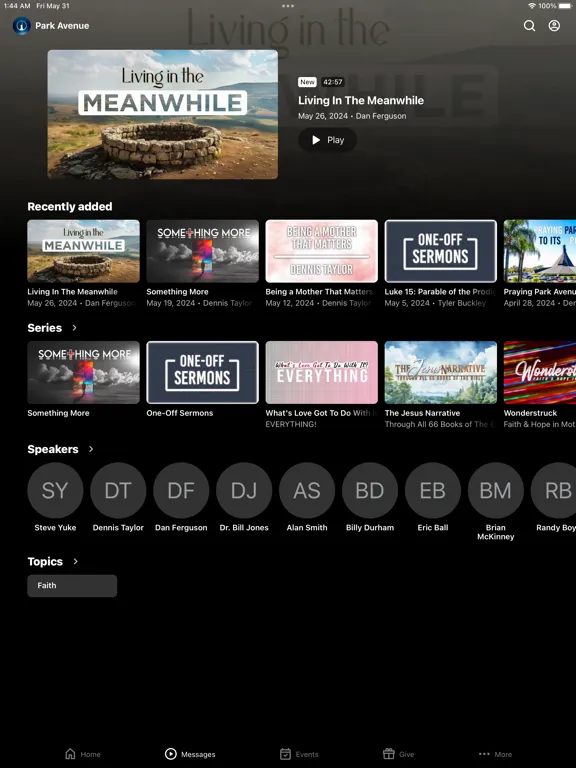Screen dimensions: 576x768
Task: Open the Wonderstruck series
Action: pyautogui.click(x=540, y=373)
